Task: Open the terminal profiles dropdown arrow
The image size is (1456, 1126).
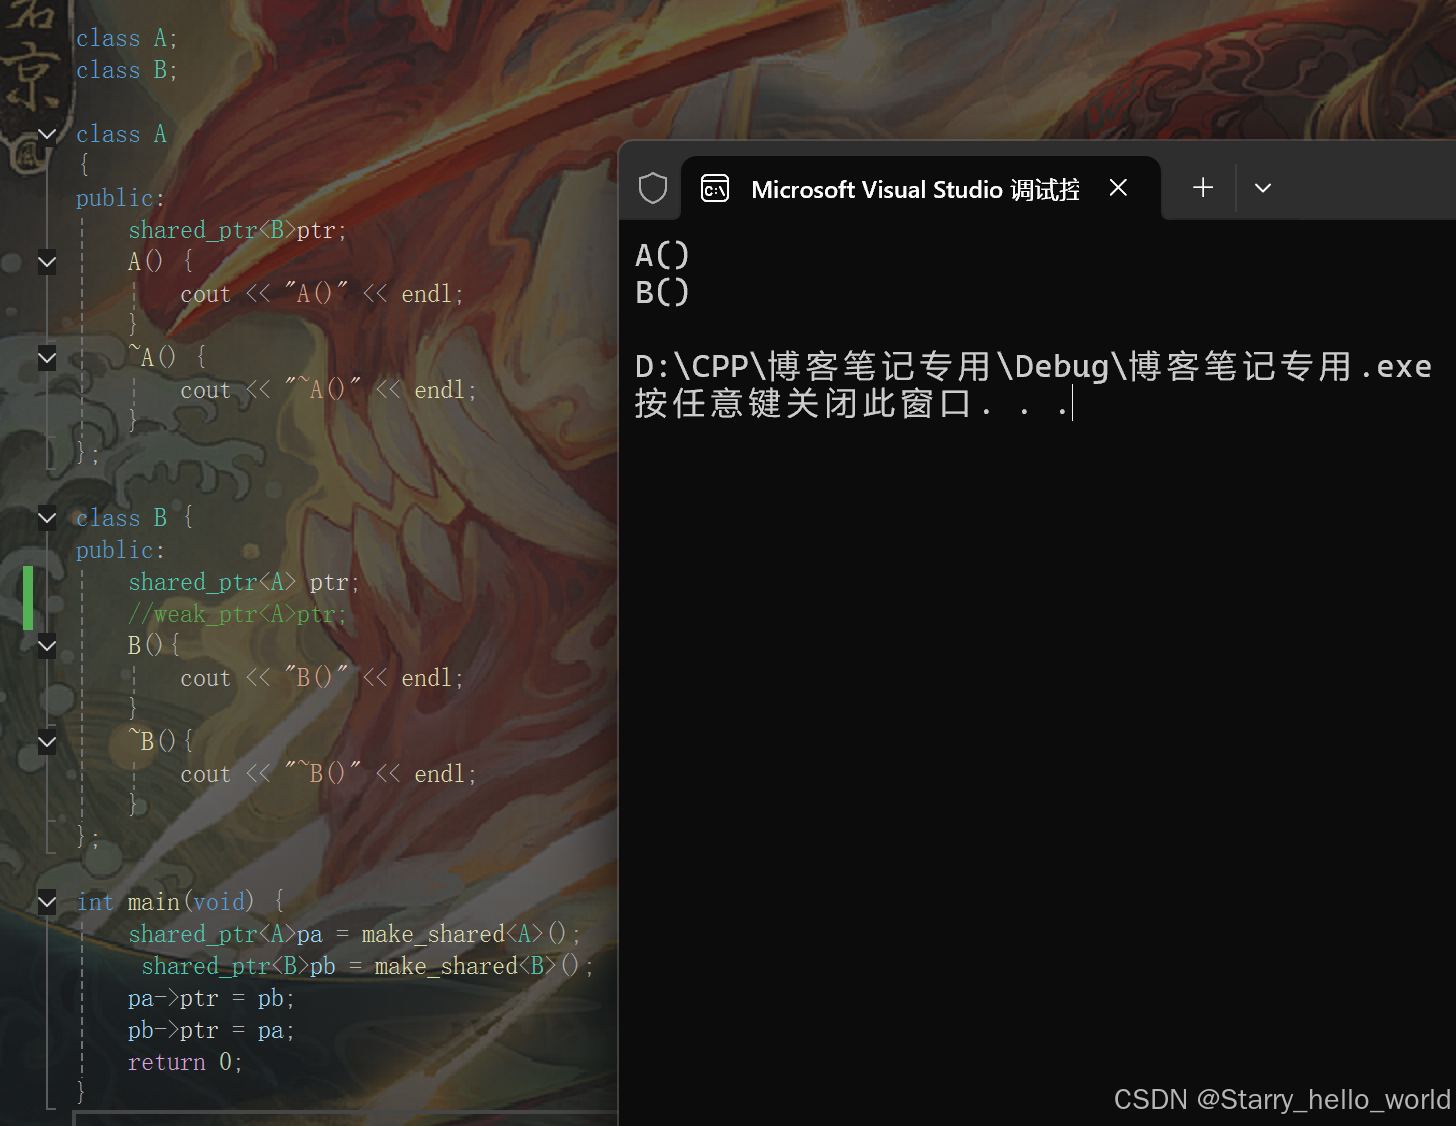Action: pos(1263,188)
